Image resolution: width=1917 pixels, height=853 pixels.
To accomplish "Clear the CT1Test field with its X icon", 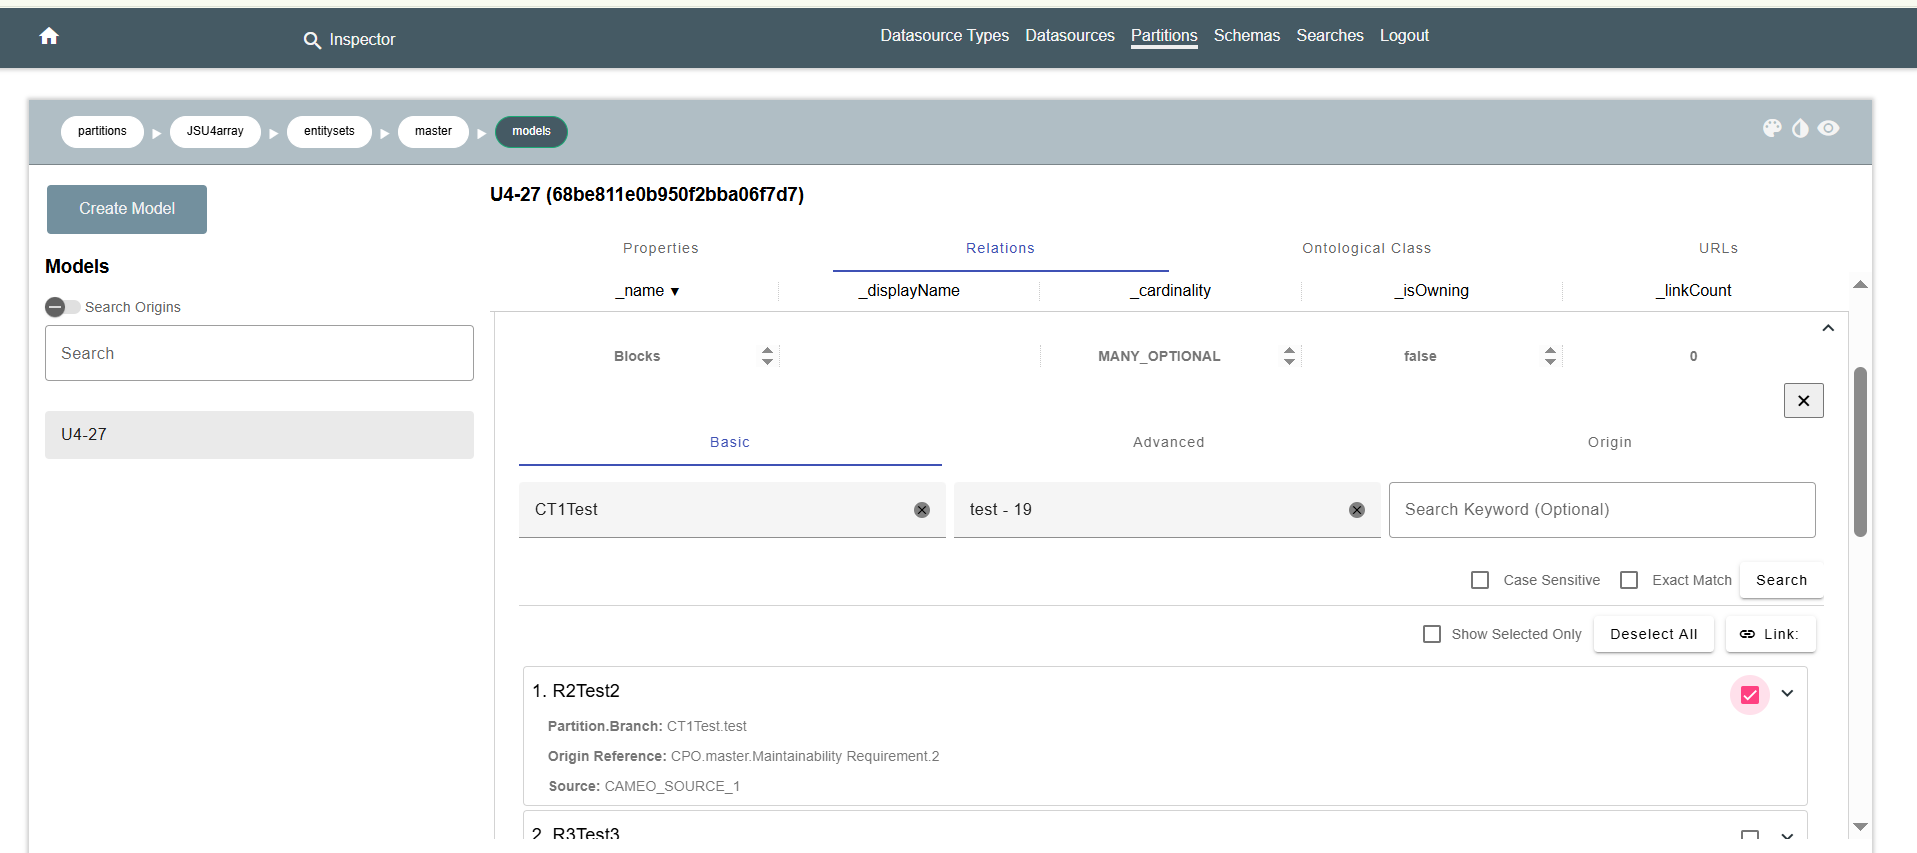I will (921, 510).
